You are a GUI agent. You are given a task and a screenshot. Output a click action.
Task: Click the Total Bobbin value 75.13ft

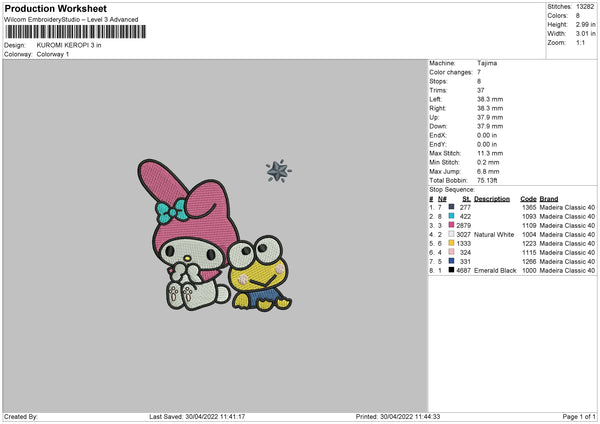coord(487,180)
